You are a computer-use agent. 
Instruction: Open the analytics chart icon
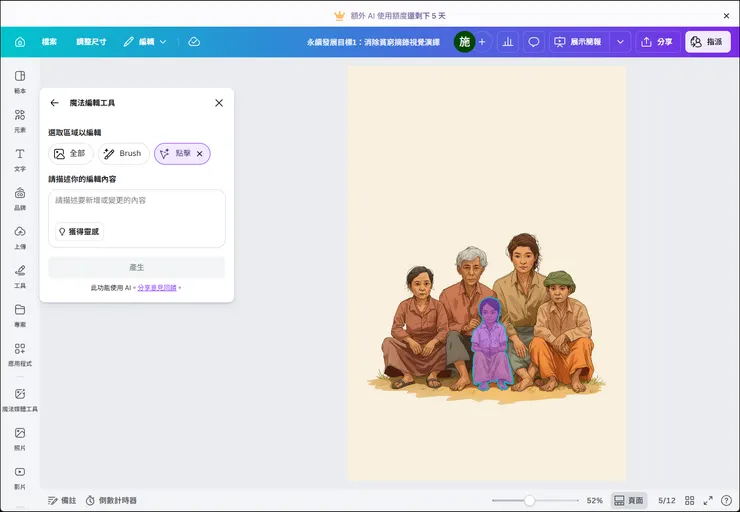tap(508, 42)
